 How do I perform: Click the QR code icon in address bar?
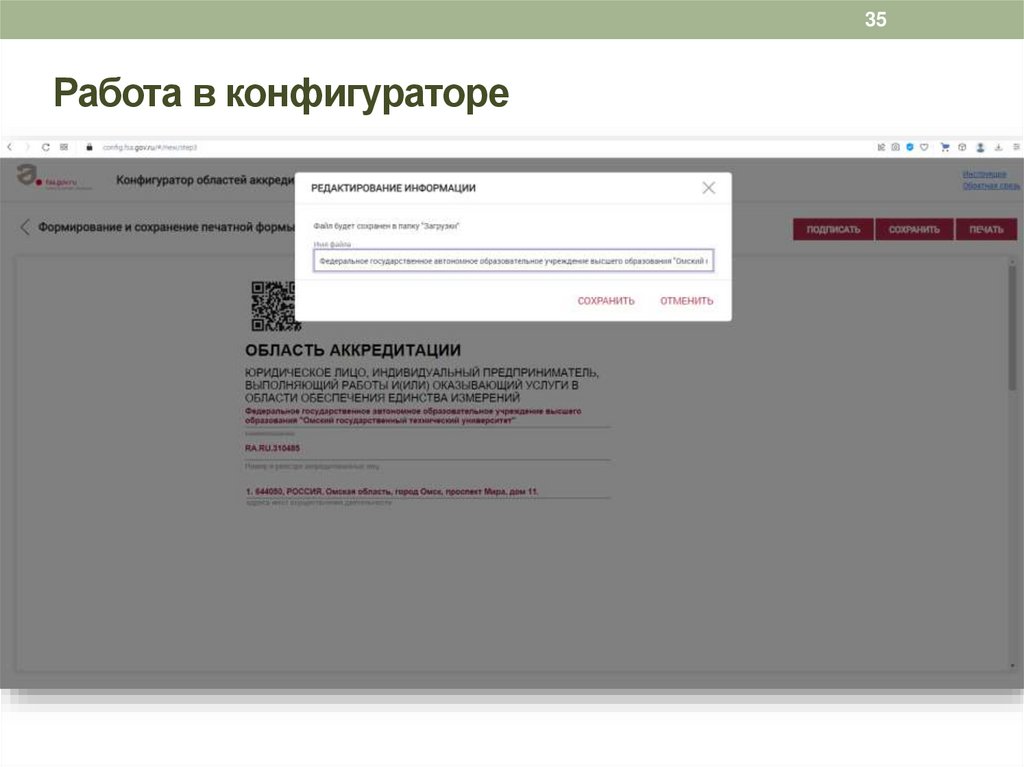(x=64, y=146)
